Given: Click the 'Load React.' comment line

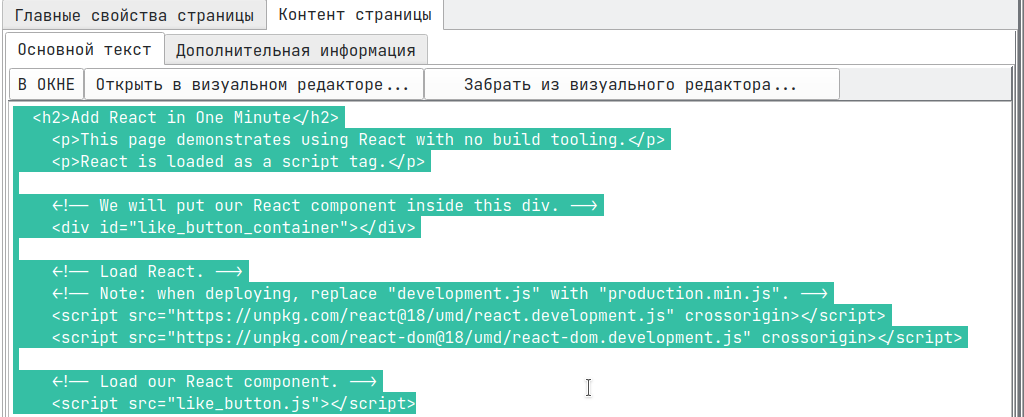Looking at the screenshot, I should [147, 271].
